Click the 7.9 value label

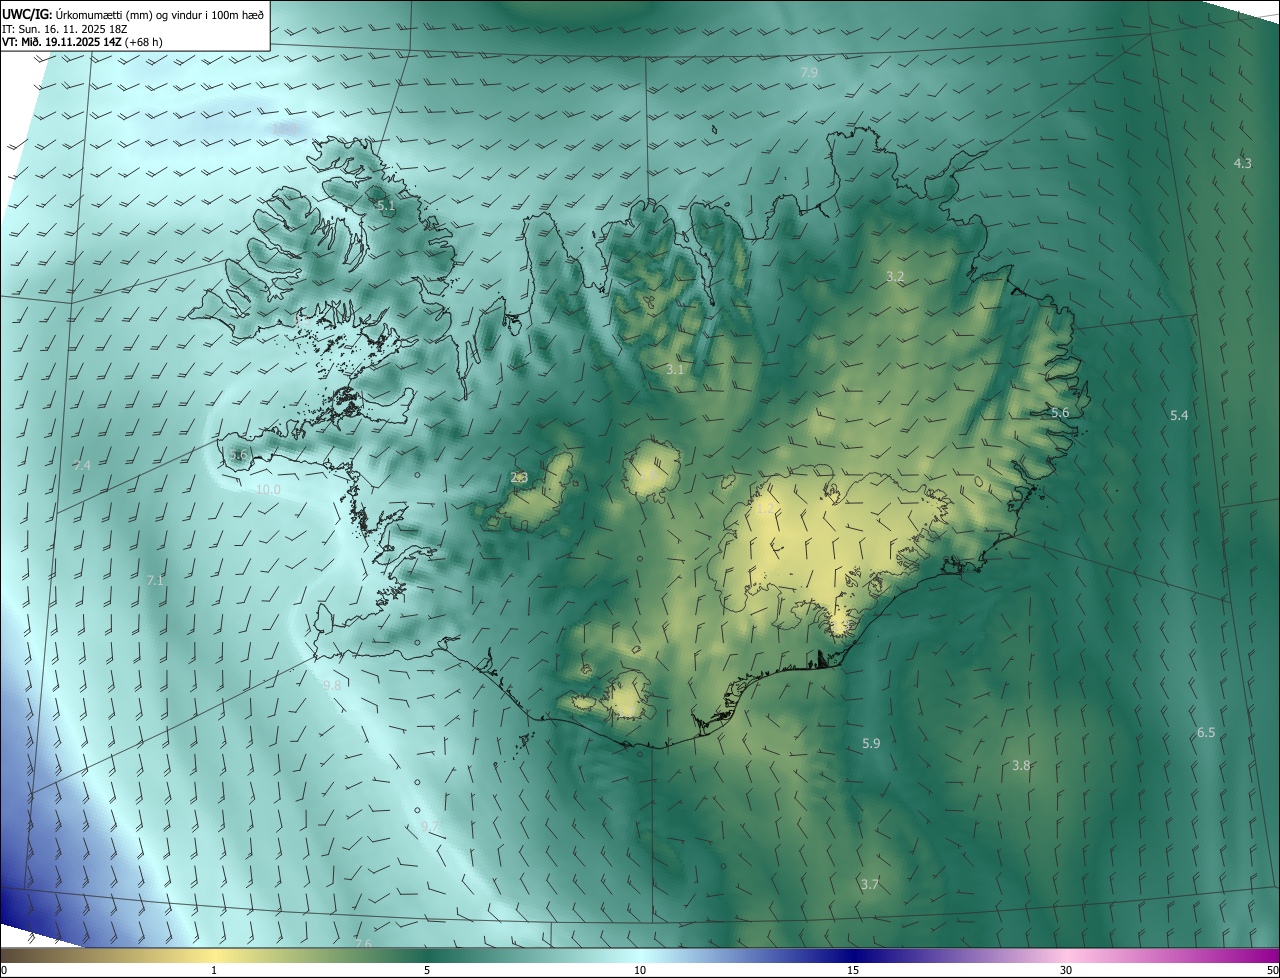point(809,73)
